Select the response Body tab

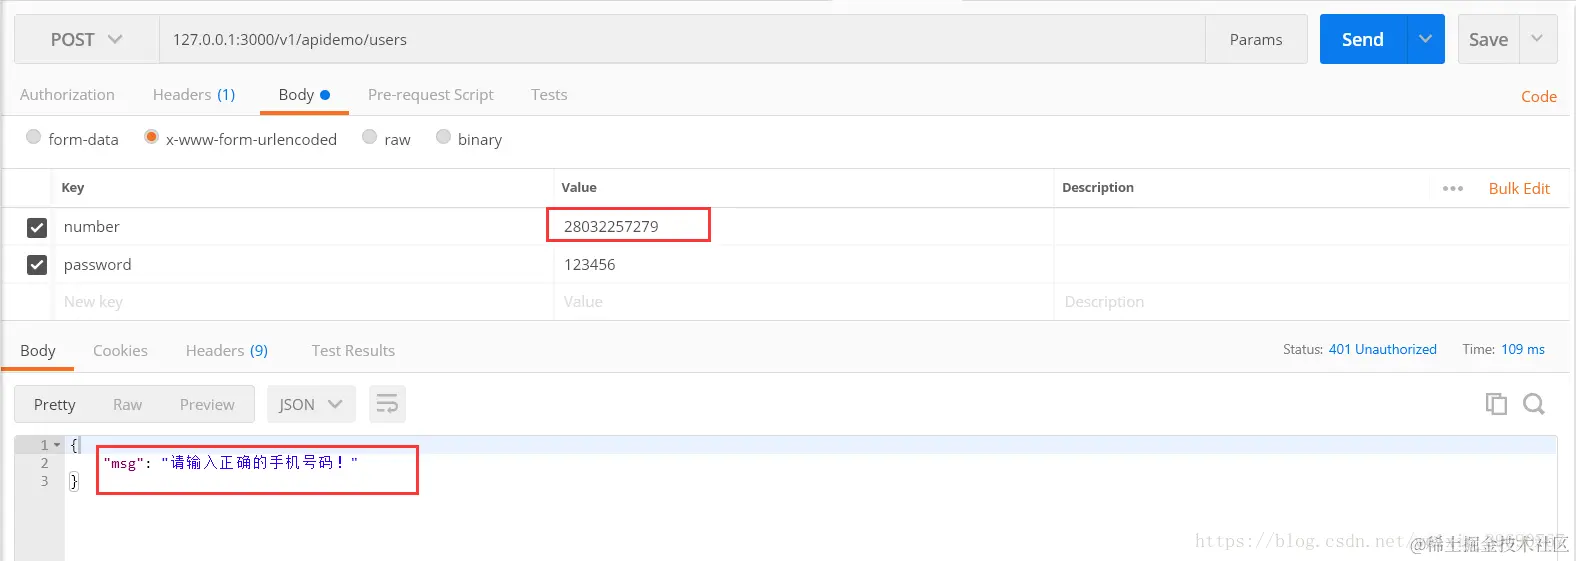coord(38,351)
